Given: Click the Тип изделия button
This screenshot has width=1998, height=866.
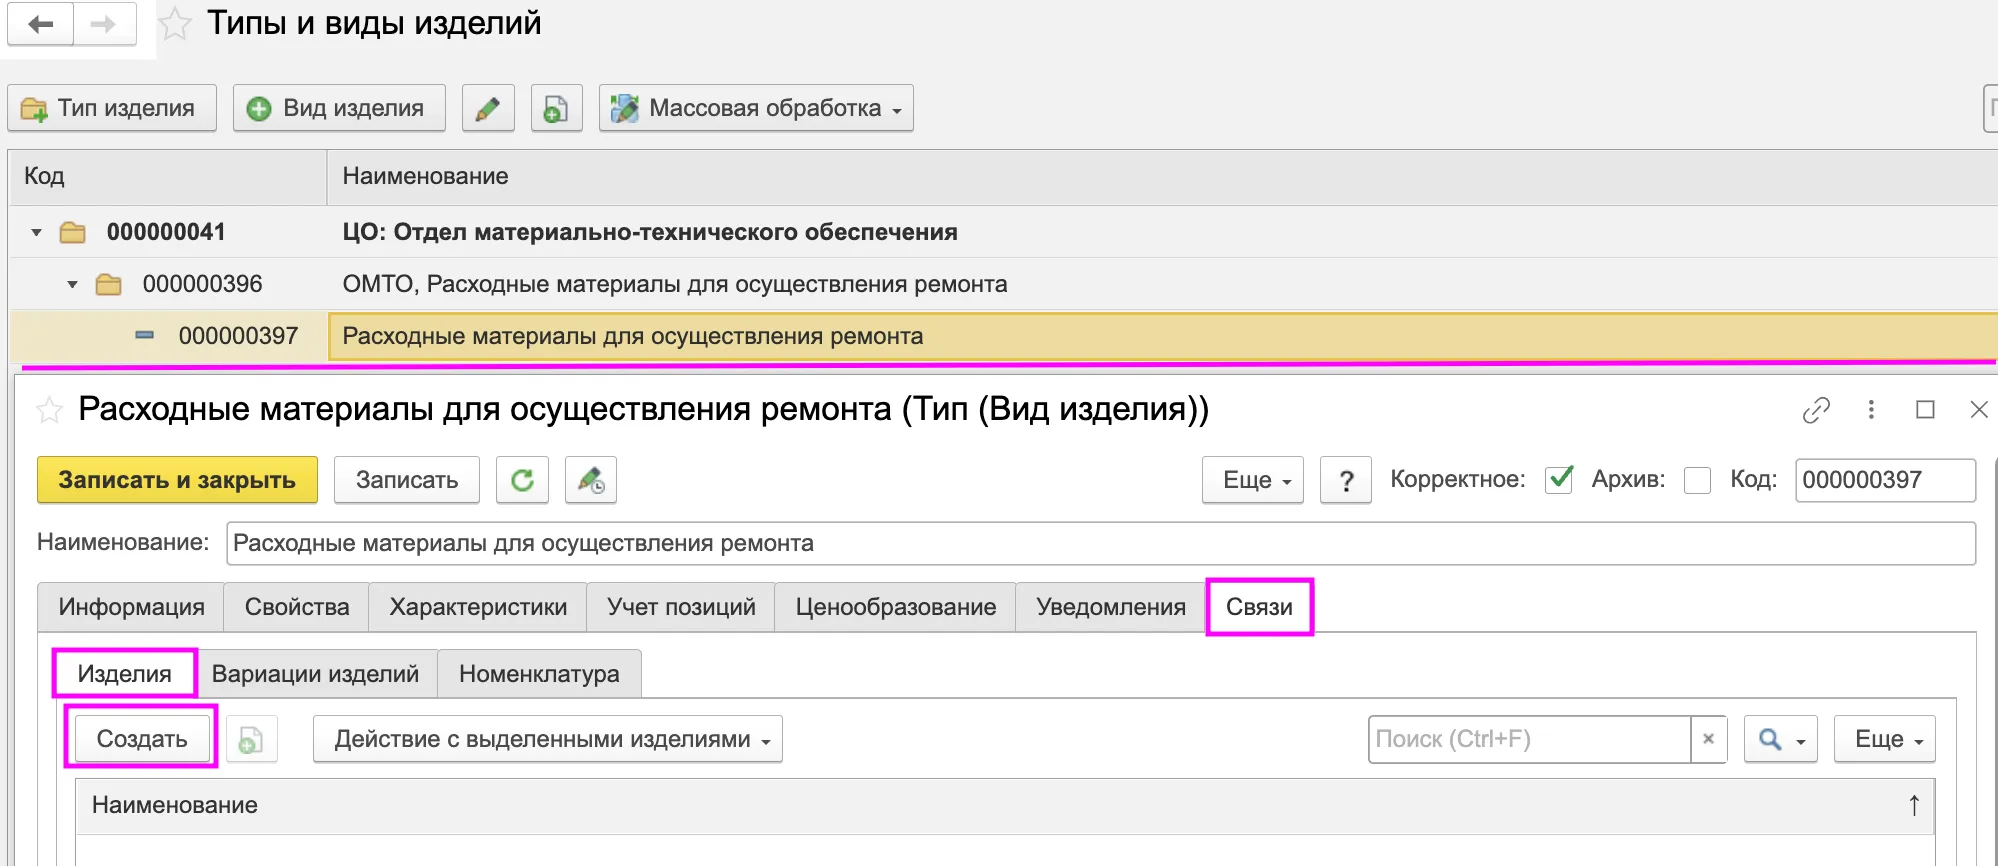Looking at the screenshot, I should (x=112, y=108).
